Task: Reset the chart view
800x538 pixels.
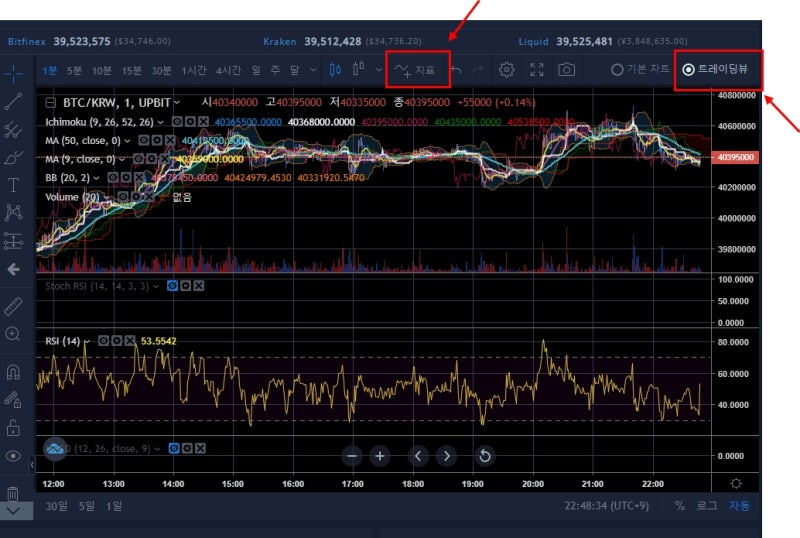Action: (485, 456)
